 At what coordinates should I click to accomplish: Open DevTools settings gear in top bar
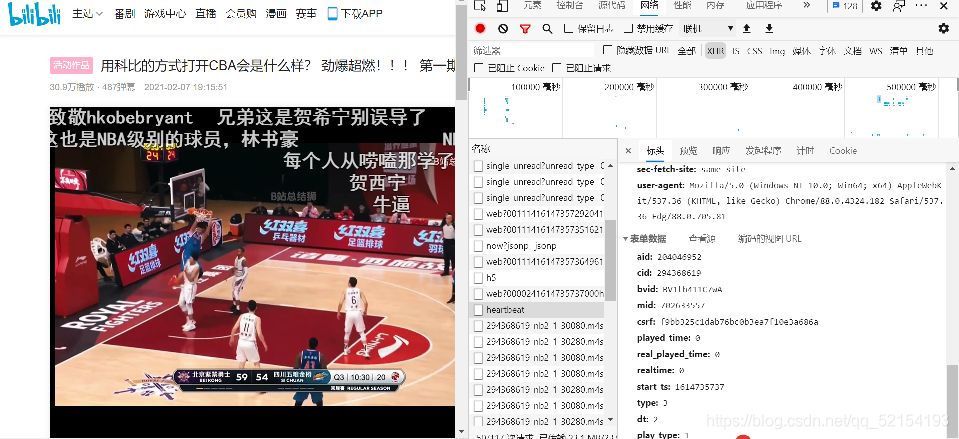(876, 6)
